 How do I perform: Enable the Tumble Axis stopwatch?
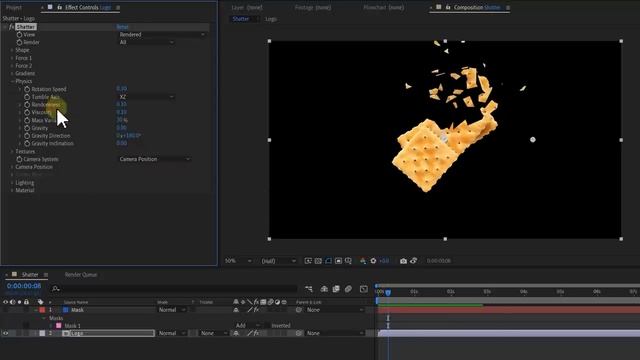27,97
